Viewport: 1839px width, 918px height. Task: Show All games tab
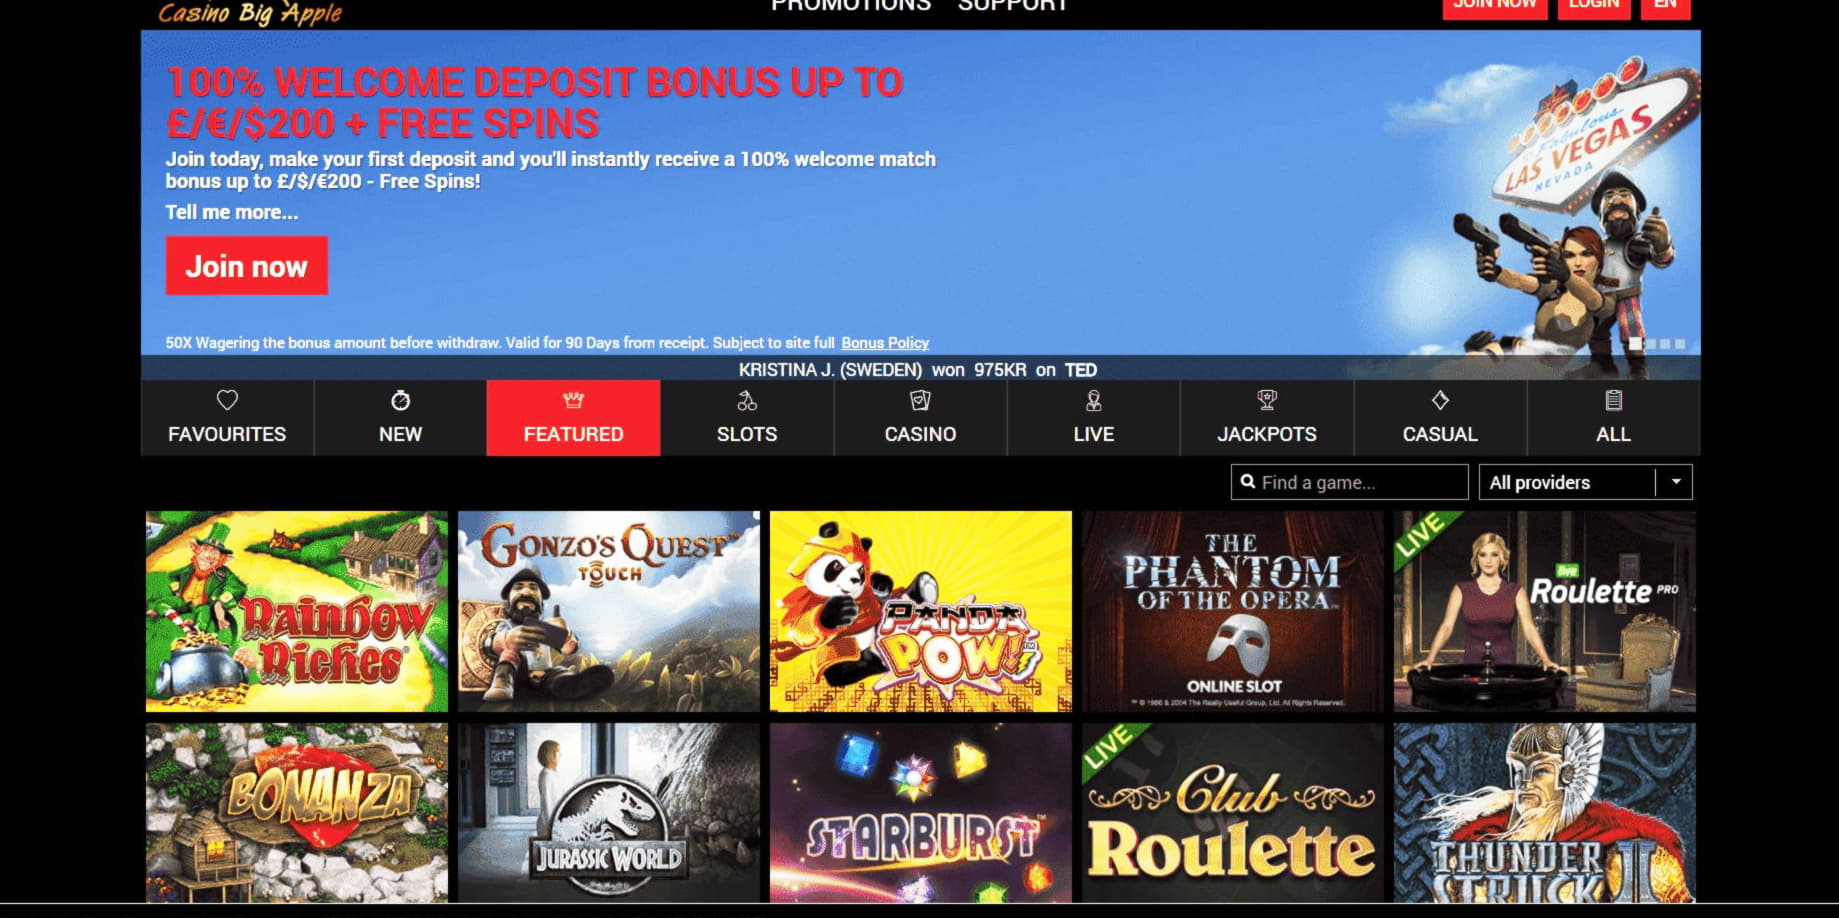coord(1613,418)
